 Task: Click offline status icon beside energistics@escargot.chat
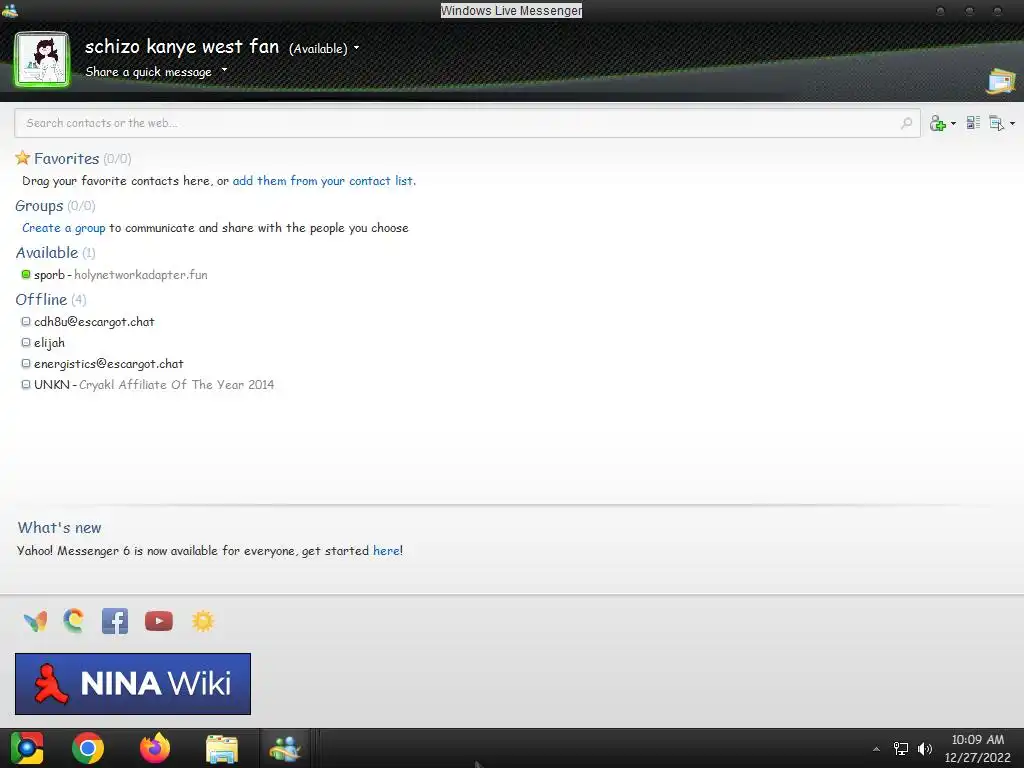26,363
